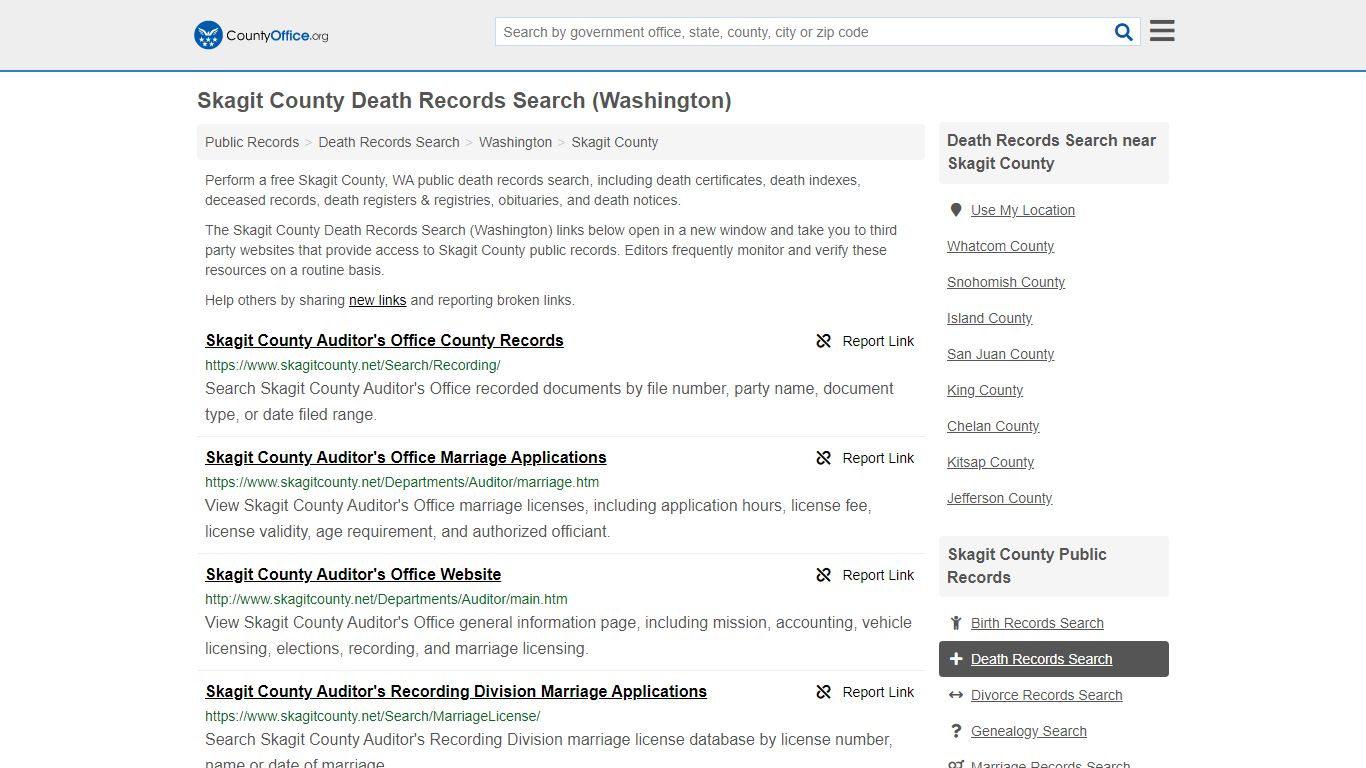Open Divorce Records Search
Image resolution: width=1366 pixels, height=768 pixels.
pos(1046,695)
